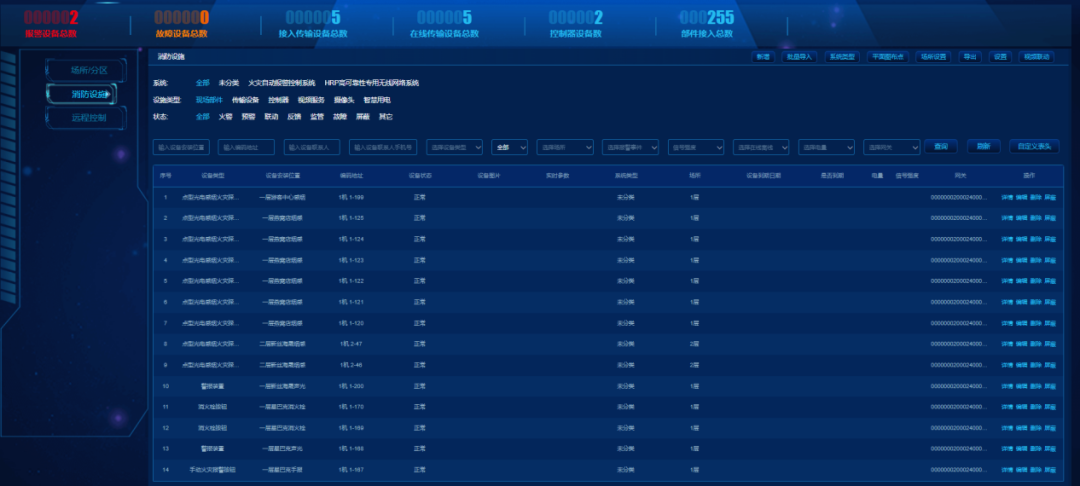This screenshot has height=486, width=1080.
Task: Click 删除 on the second table row
Action: click(x=1036, y=217)
